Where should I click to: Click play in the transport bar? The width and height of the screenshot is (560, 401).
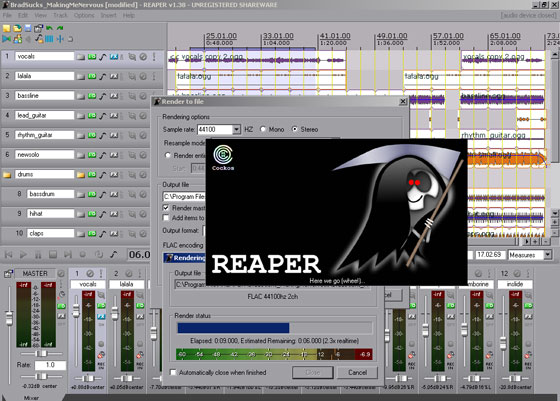click(23, 254)
